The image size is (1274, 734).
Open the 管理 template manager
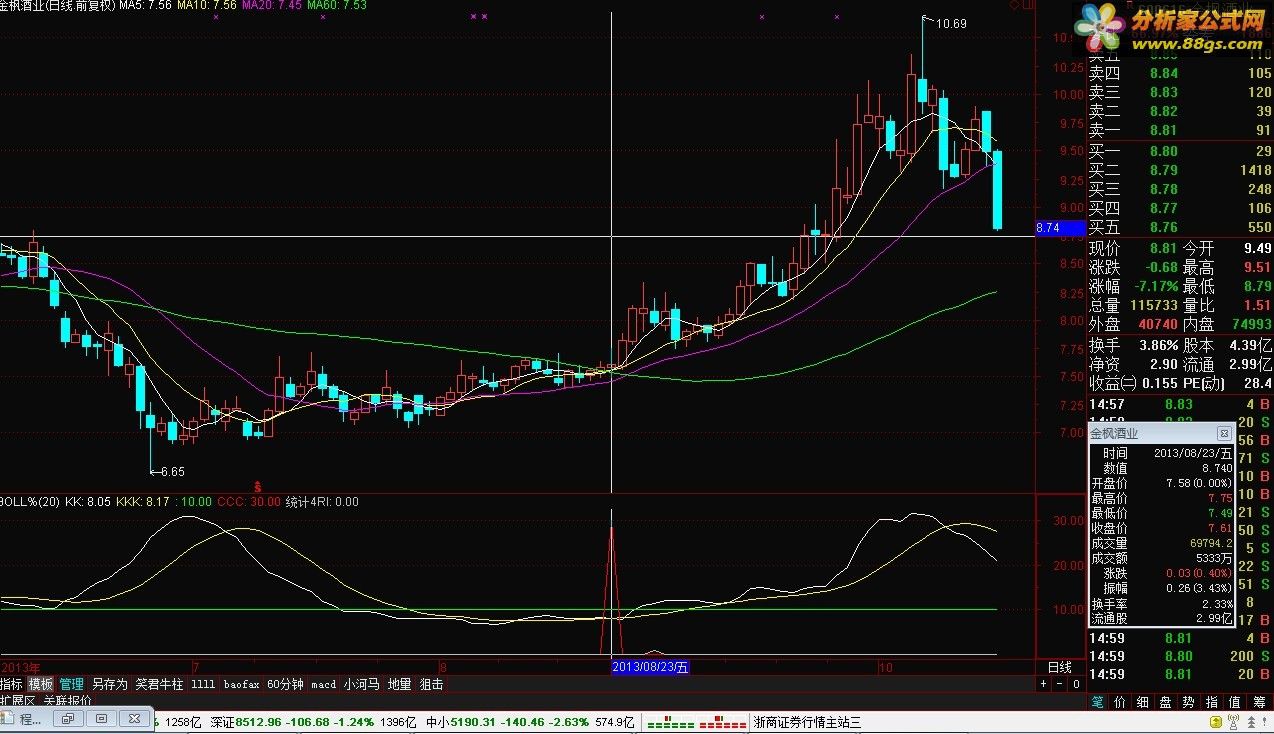coord(71,684)
